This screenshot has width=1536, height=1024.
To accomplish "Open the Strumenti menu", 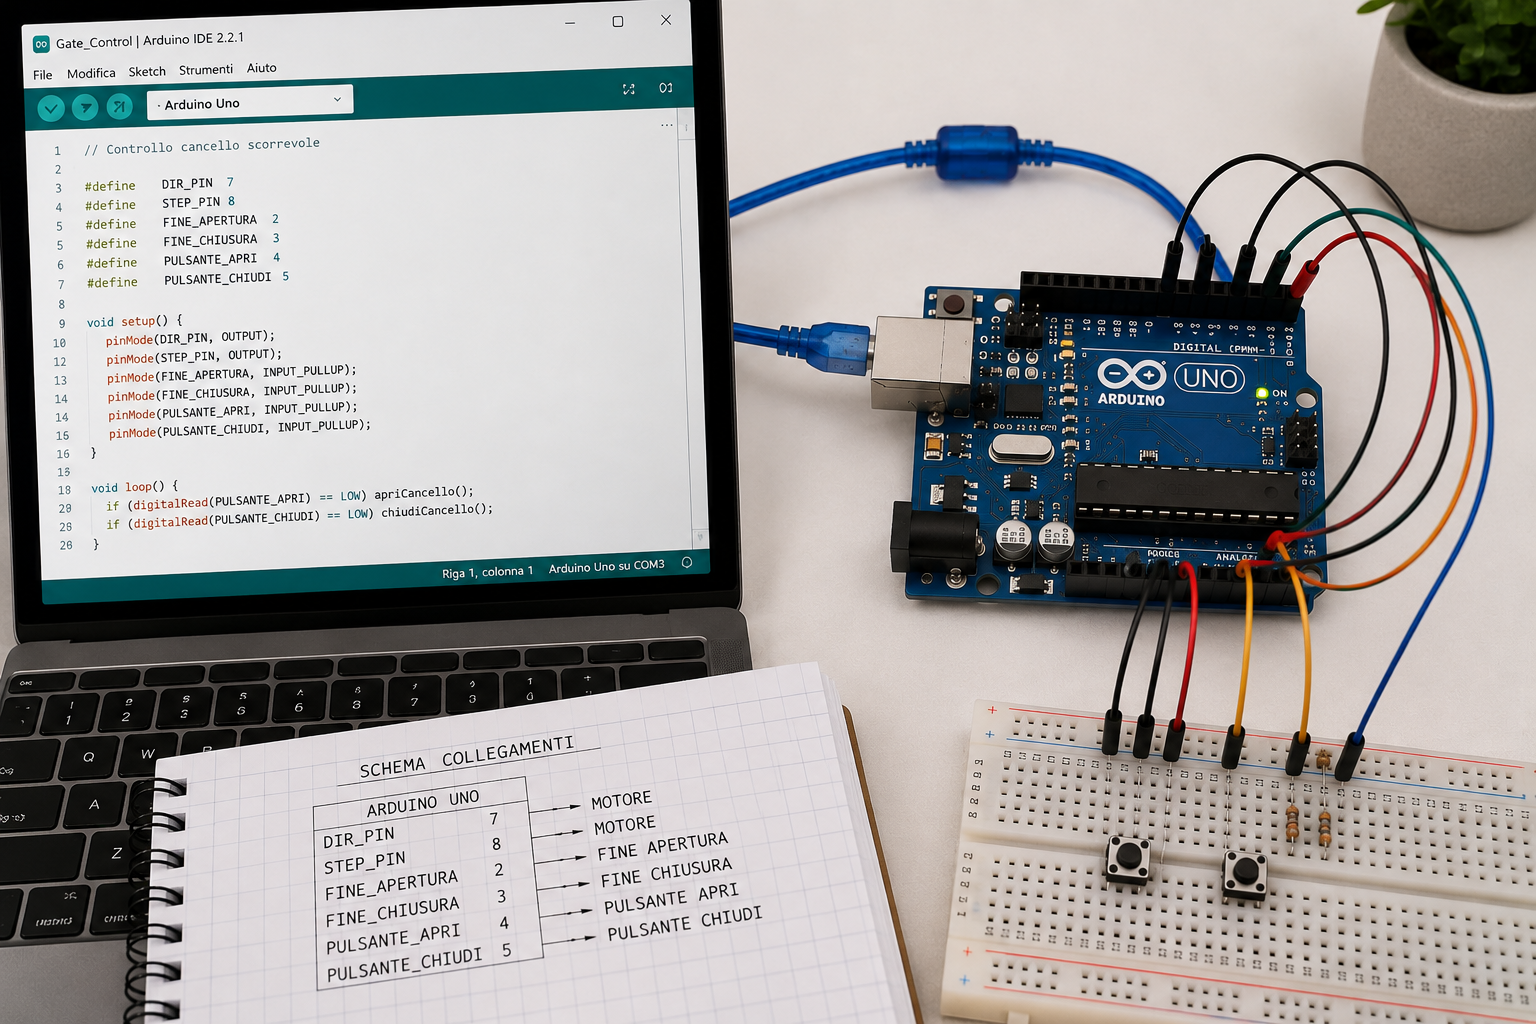I will [206, 70].
